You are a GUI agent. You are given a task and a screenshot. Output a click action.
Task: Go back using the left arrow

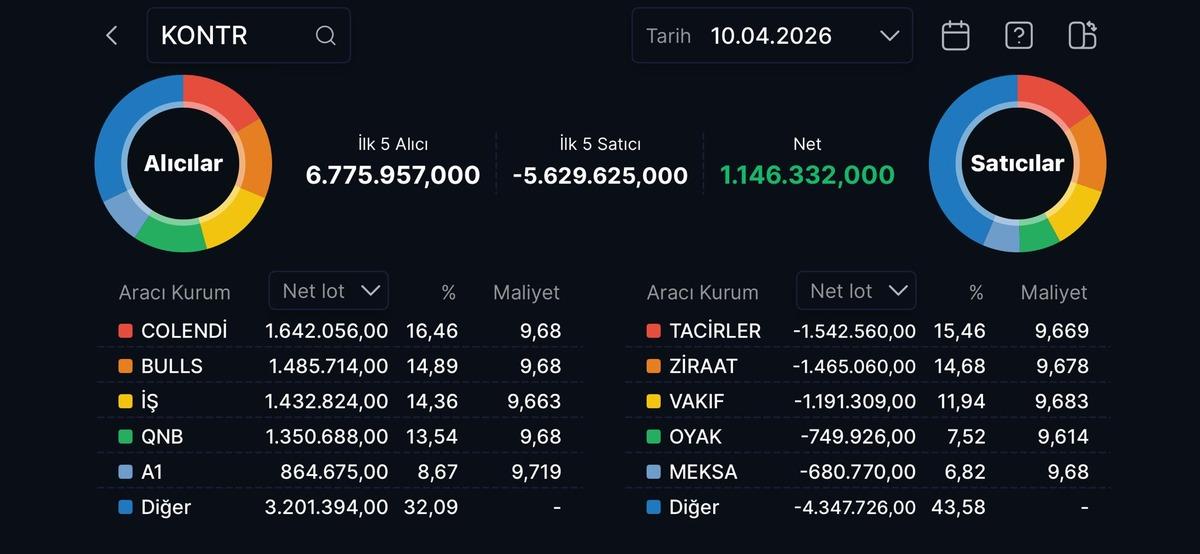112,36
